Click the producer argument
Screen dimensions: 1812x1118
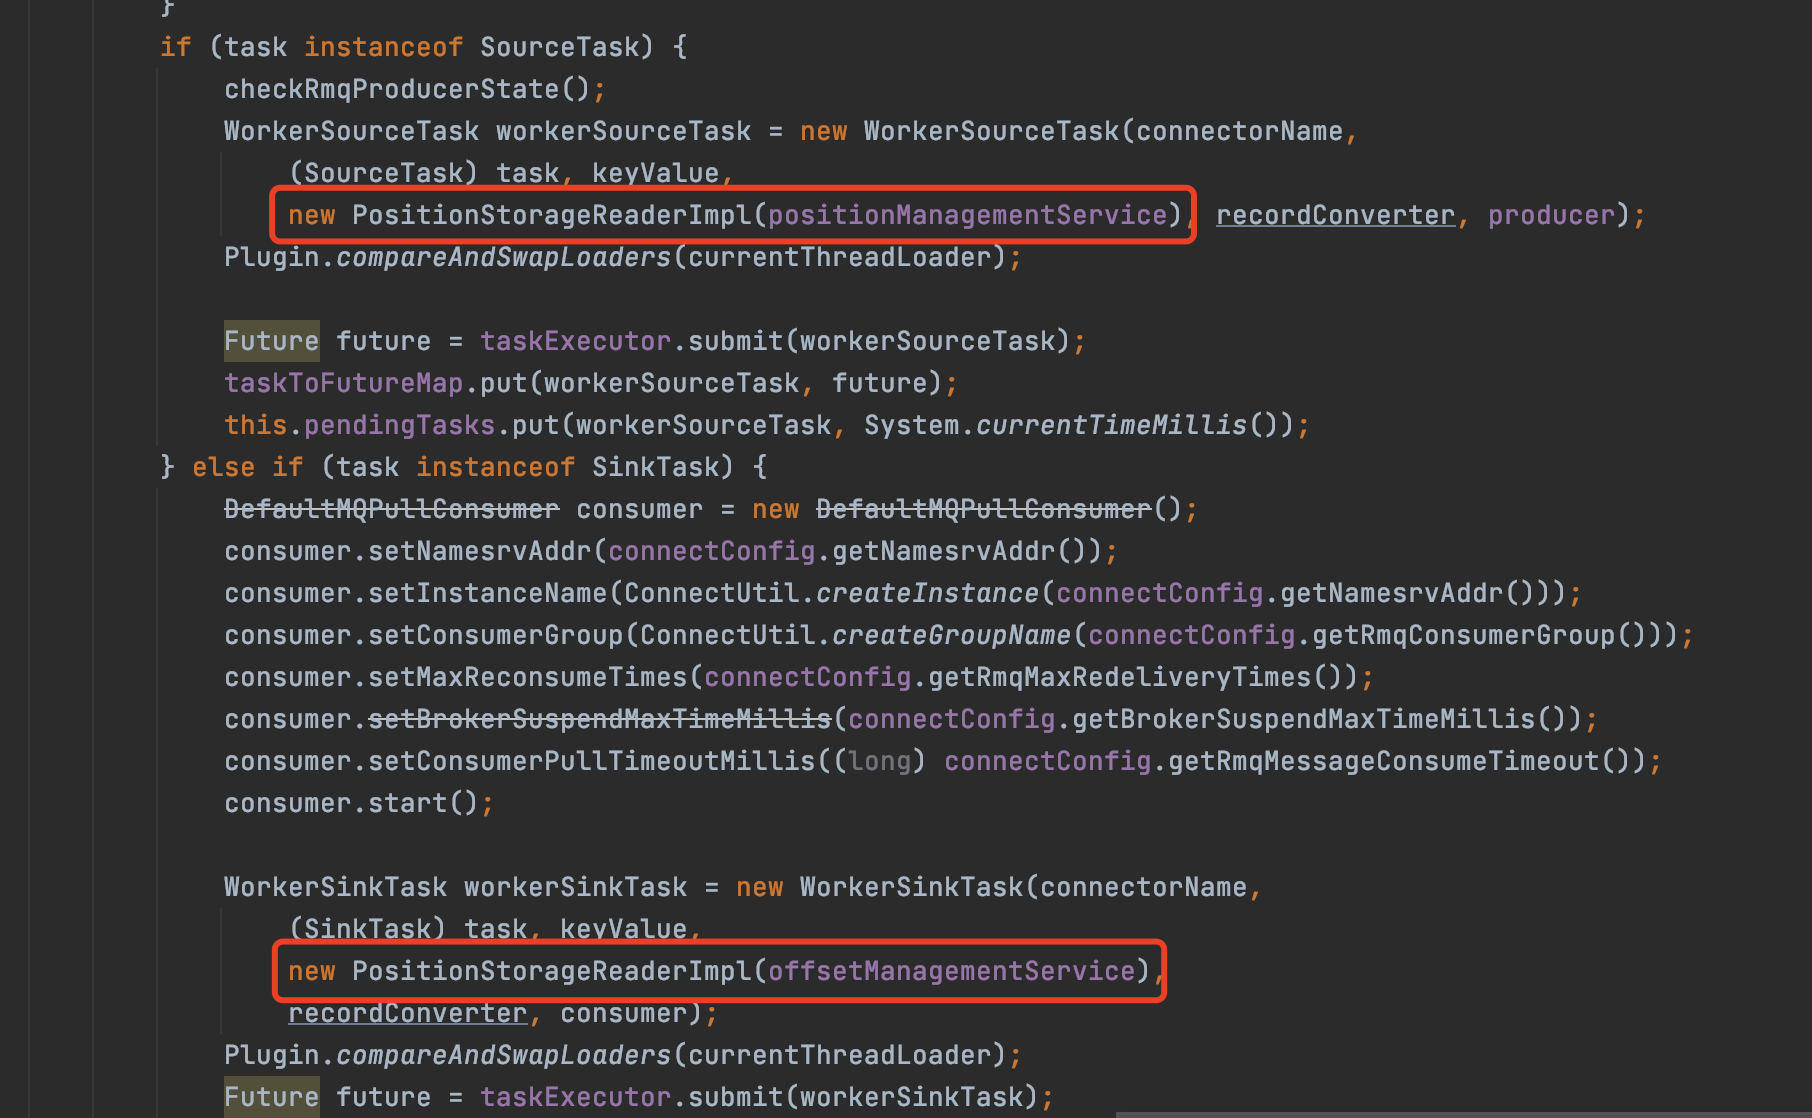pyautogui.click(x=1551, y=215)
